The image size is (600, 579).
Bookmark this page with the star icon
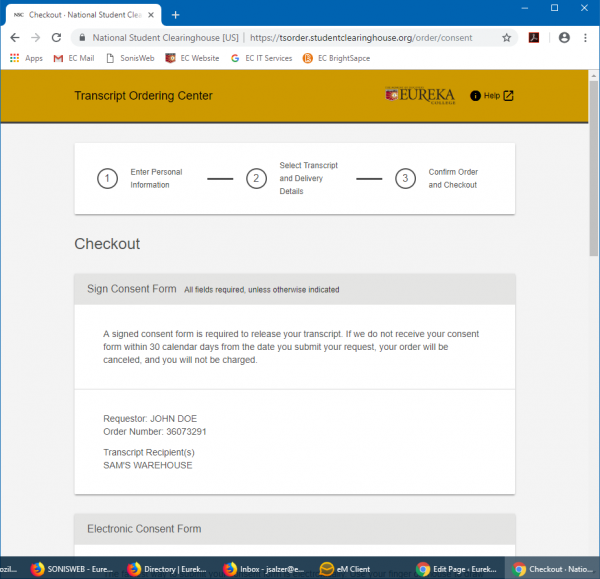coord(507,37)
